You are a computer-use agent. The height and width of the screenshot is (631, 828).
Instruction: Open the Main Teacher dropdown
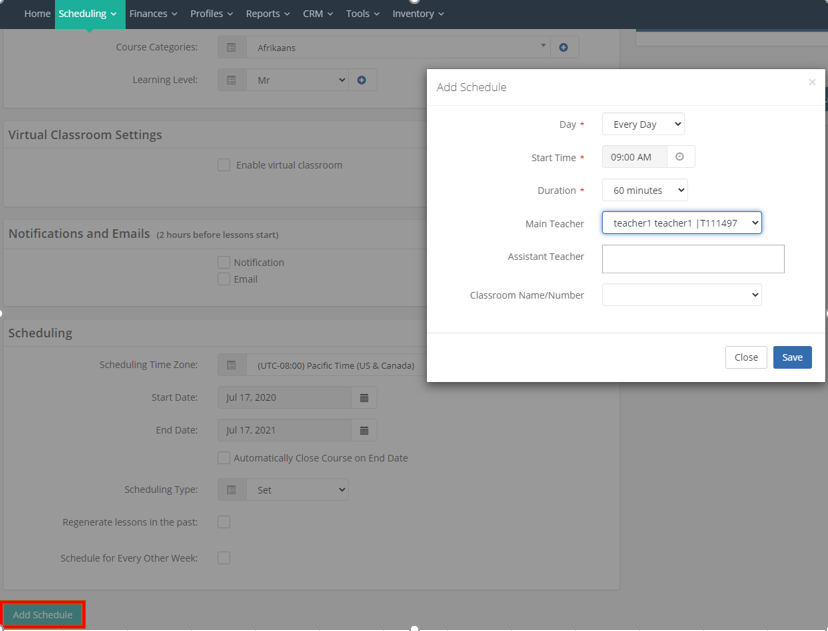(x=681, y=223)
